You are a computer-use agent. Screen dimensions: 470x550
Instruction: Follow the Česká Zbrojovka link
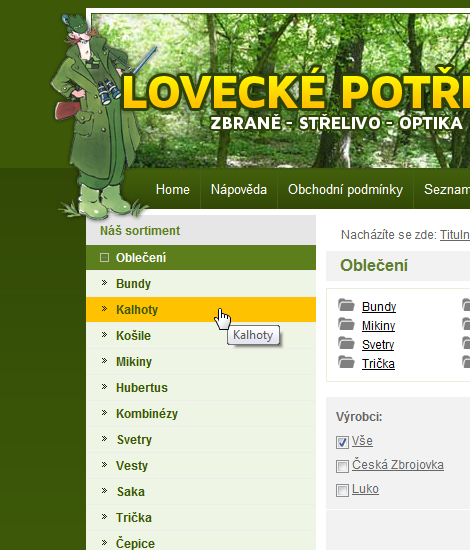pyautogui.click(x=398, y=465)
